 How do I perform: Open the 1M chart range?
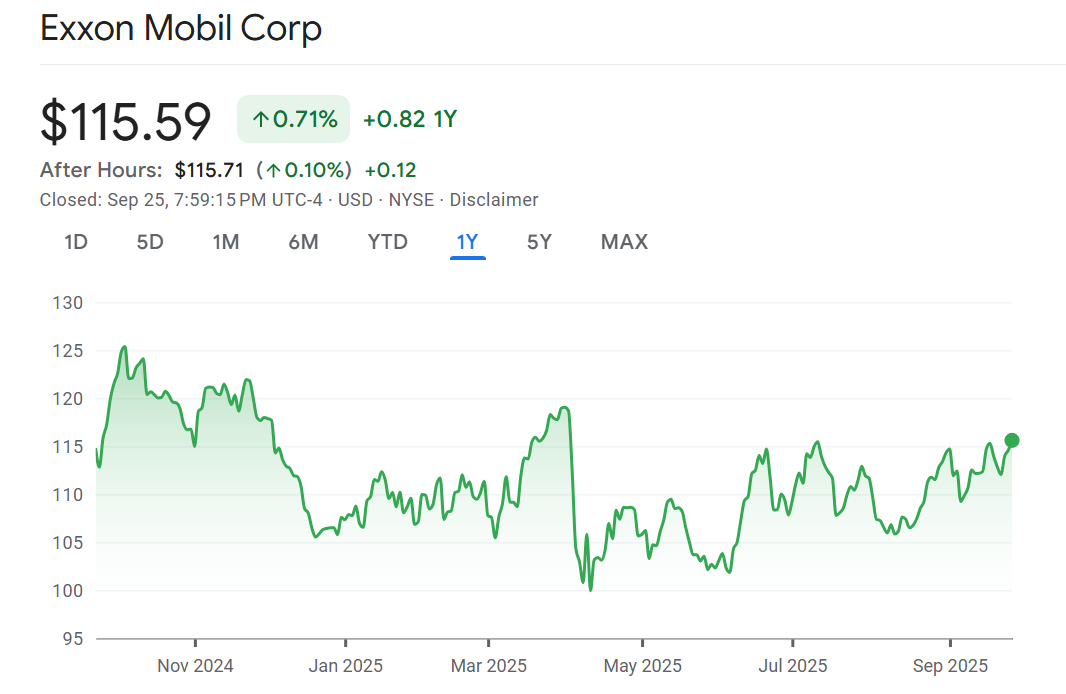(x=226, y=242)
